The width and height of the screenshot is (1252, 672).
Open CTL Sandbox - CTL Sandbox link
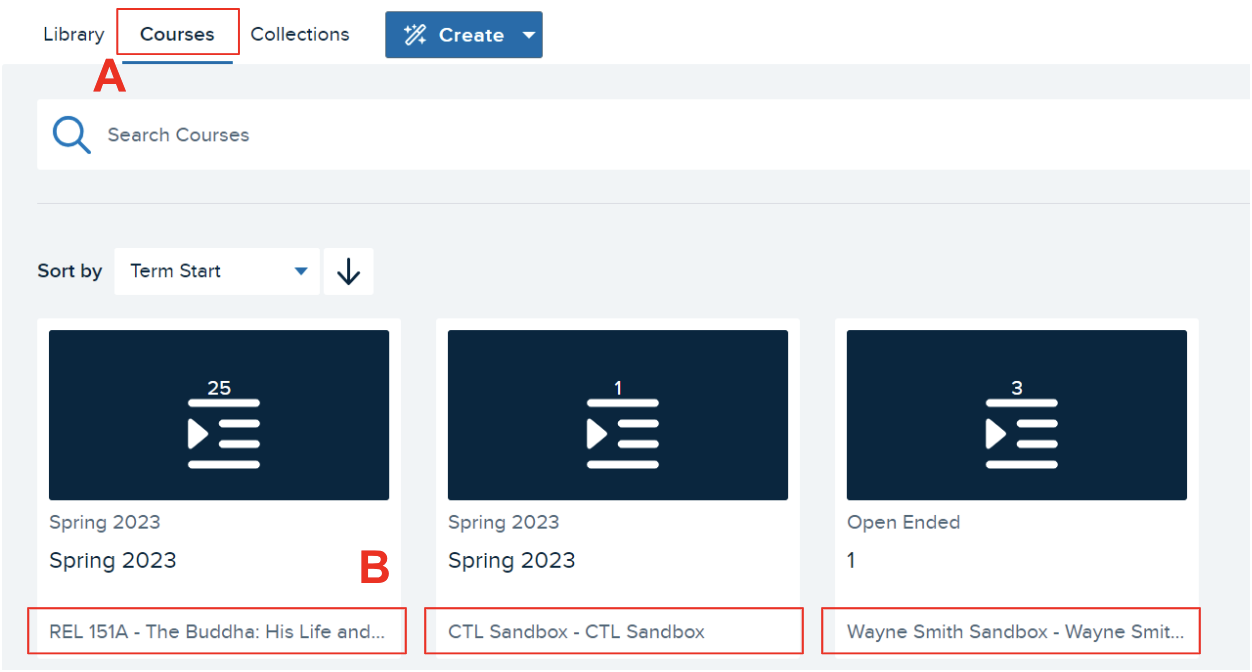coord(576,631)
